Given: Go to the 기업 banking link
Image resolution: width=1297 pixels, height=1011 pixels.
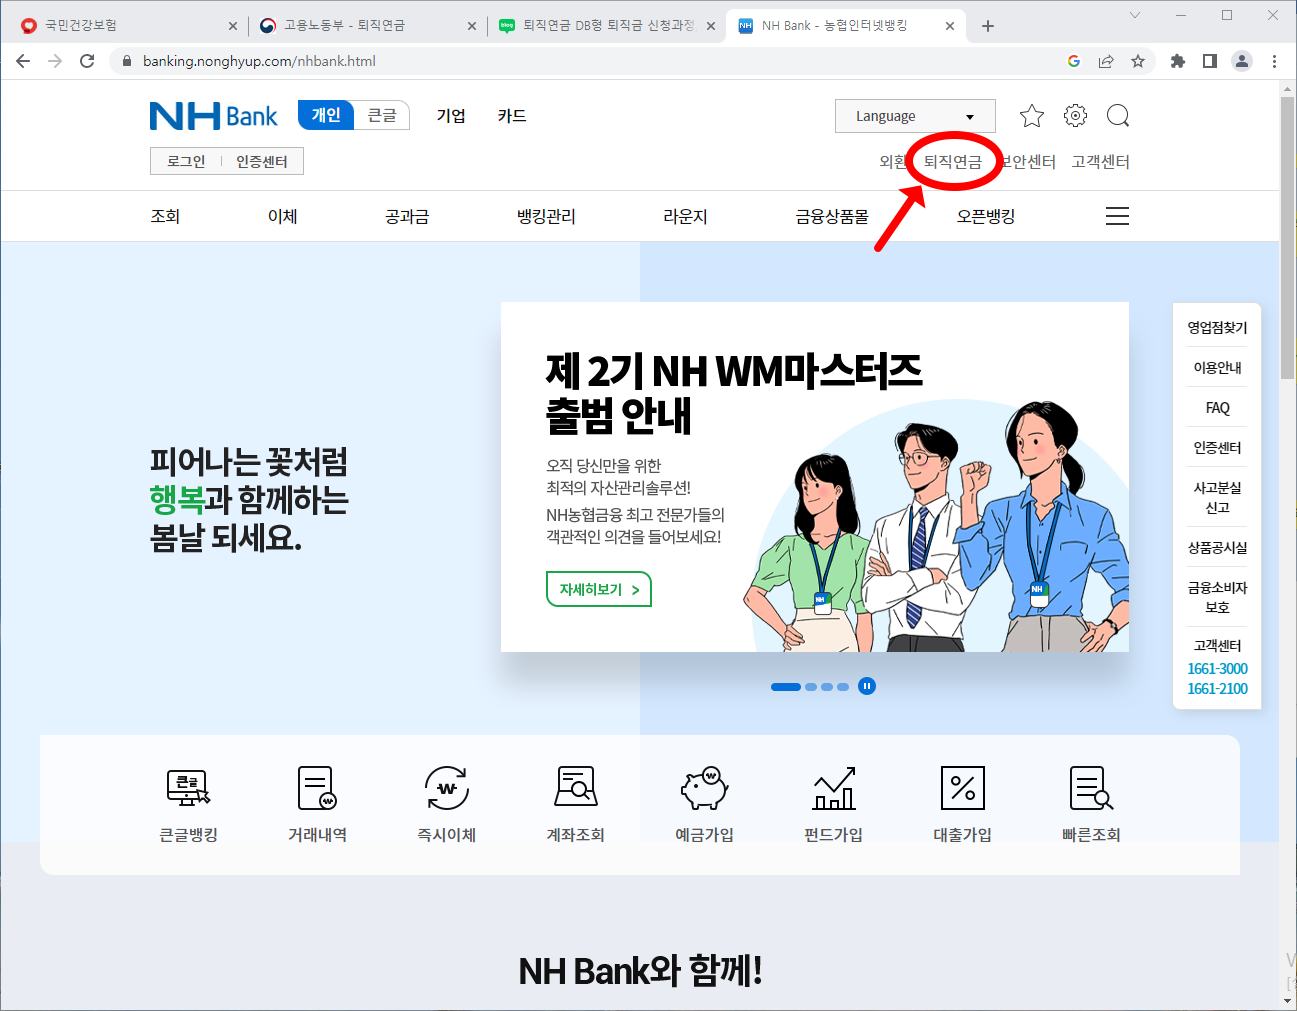Looking at the screenshot, I should point(451,116).
